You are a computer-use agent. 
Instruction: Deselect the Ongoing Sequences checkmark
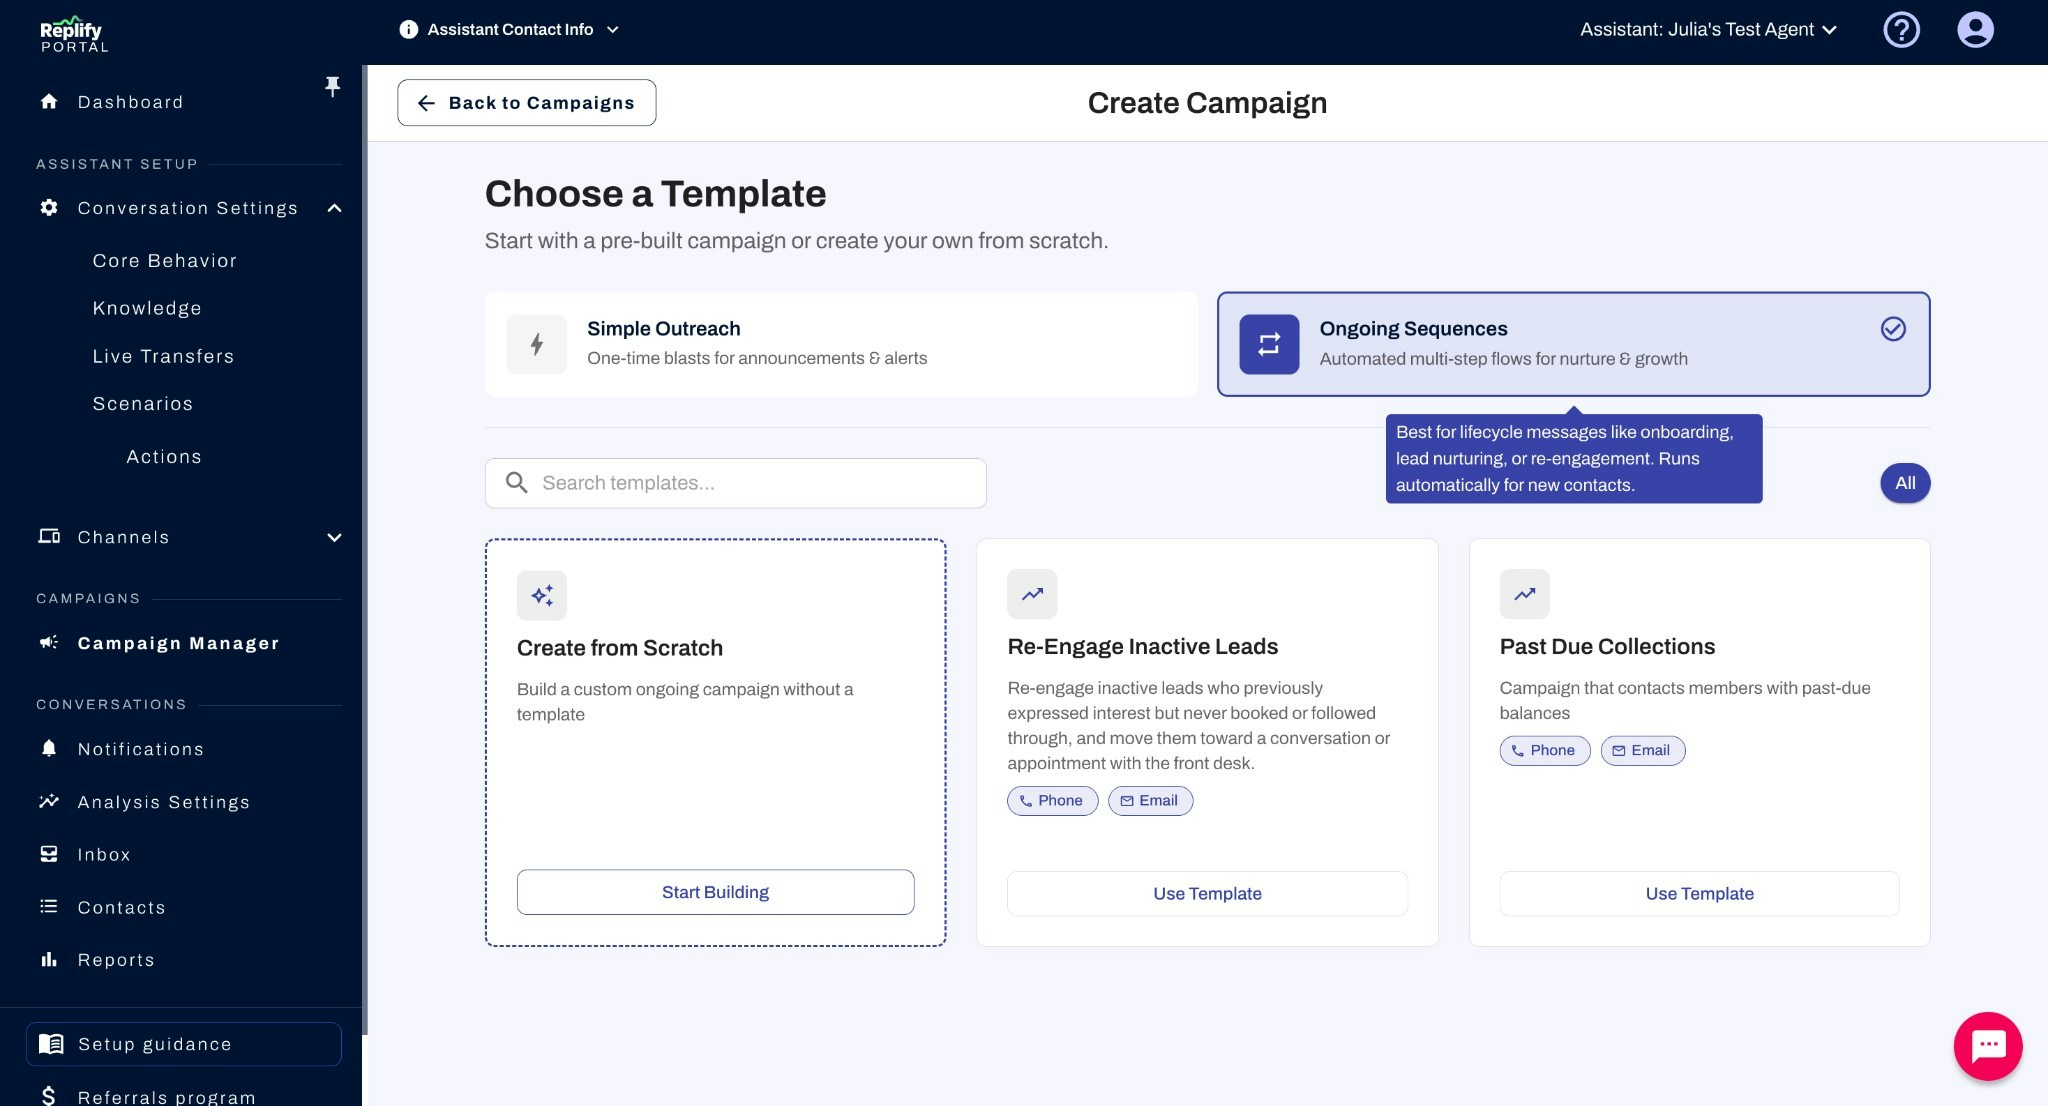(x=1892, y=328)
